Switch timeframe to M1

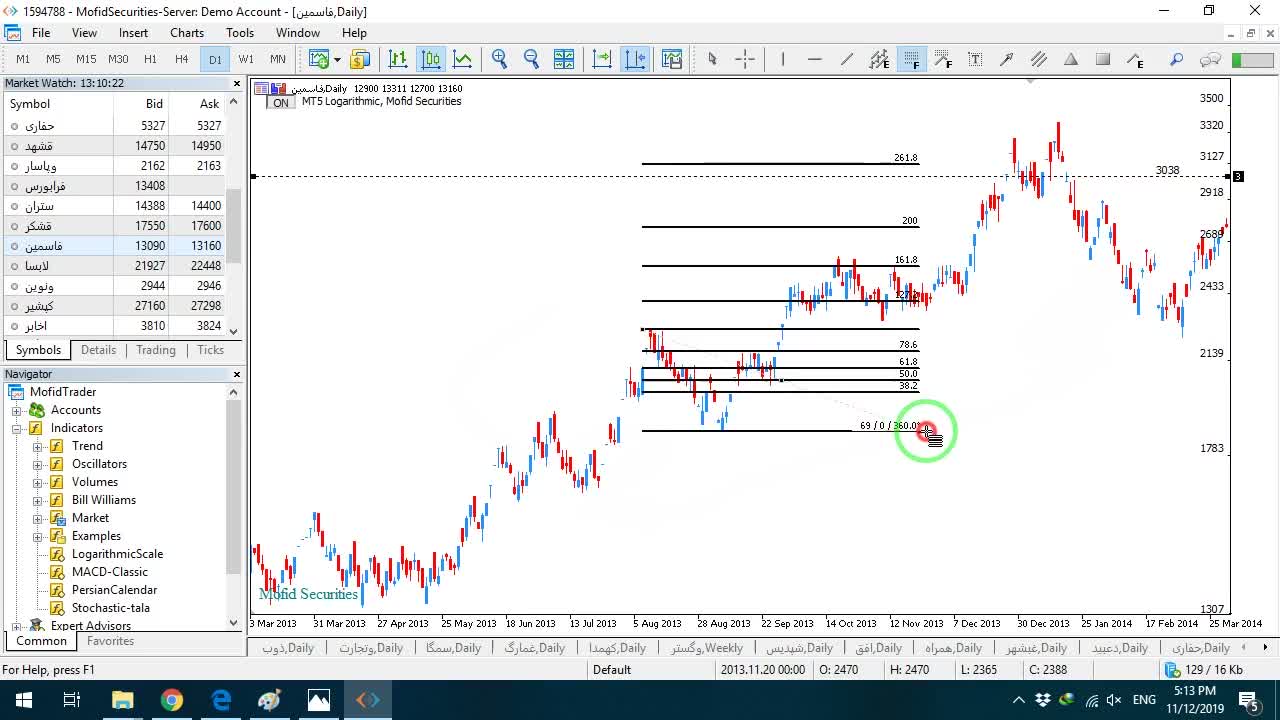[x=23, y=59]
